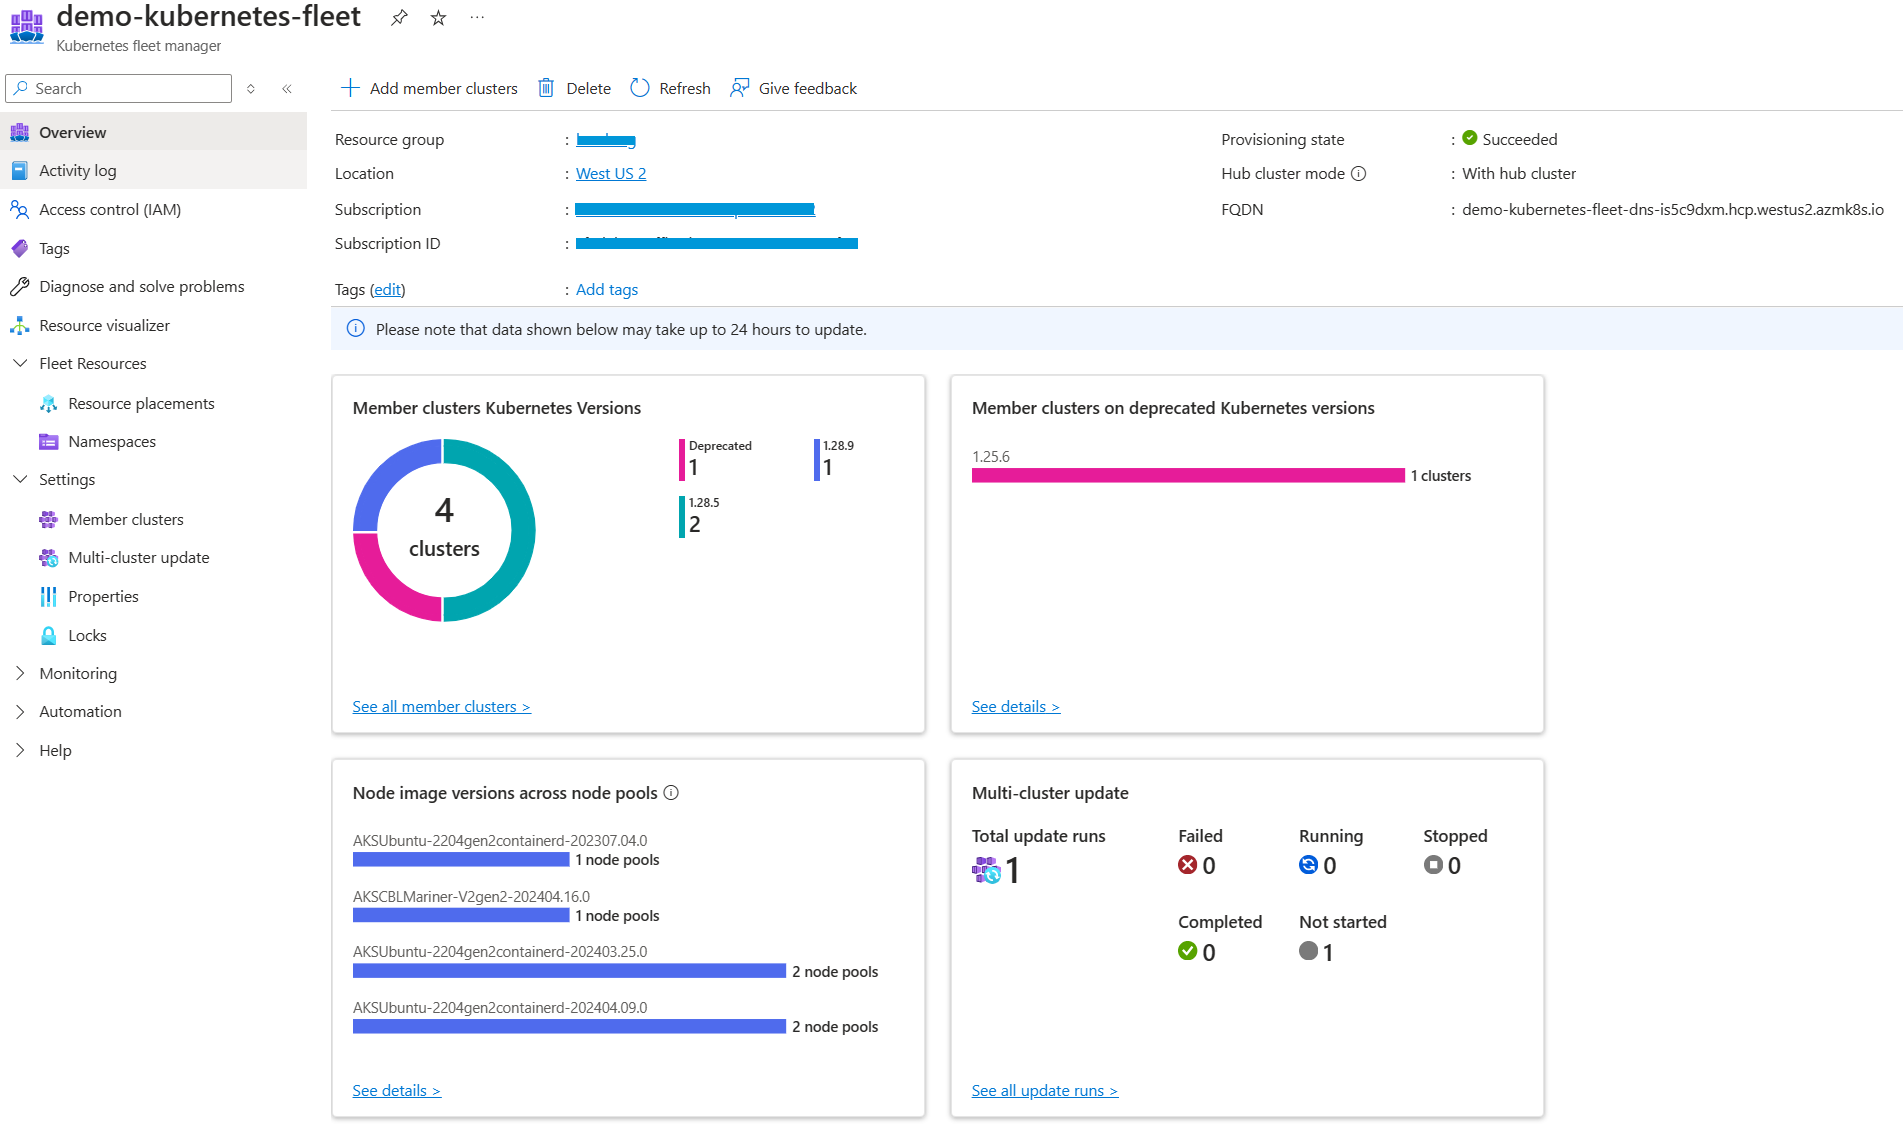This screenshot has height=1129, width=1903.
Task: Collapse the Settings section
Action: coord(20,480)
